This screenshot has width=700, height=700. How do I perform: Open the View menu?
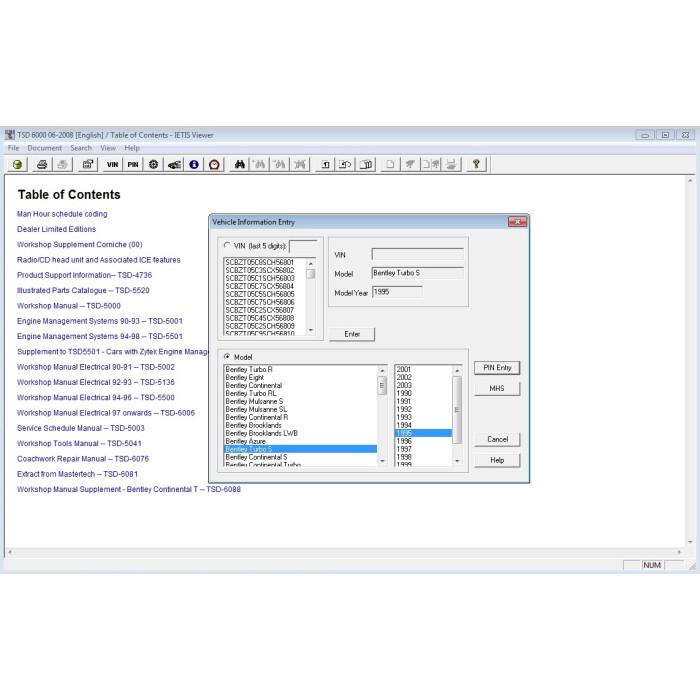coord(108,148)
